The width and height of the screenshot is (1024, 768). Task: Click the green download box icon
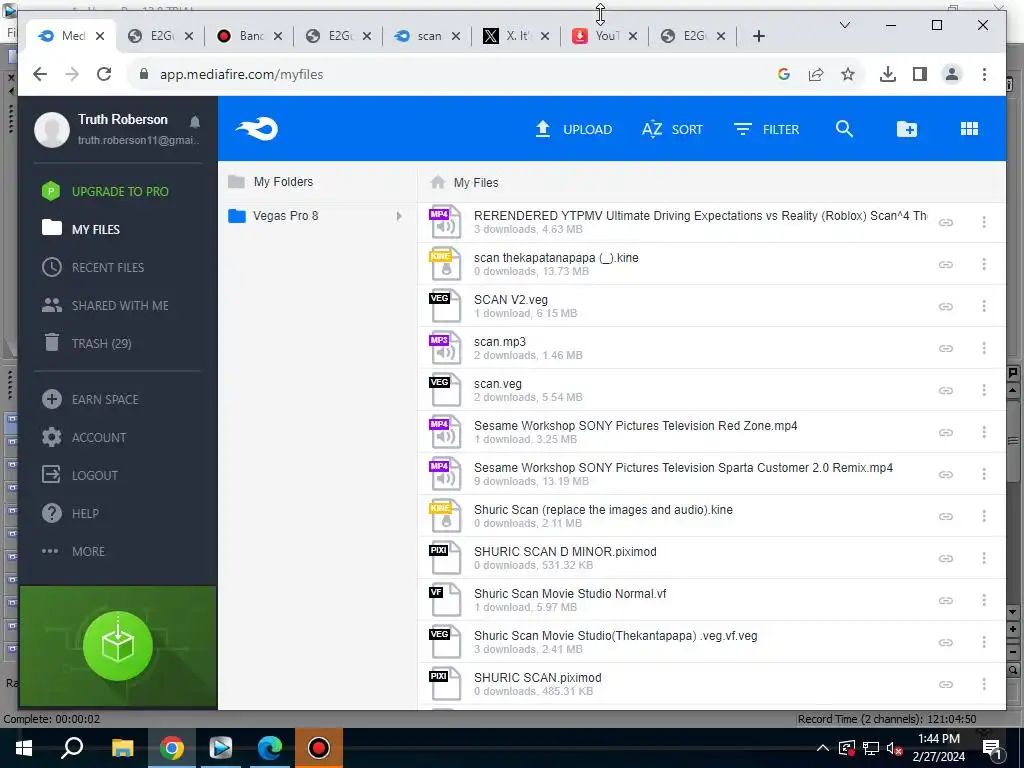tap(118, 646)
